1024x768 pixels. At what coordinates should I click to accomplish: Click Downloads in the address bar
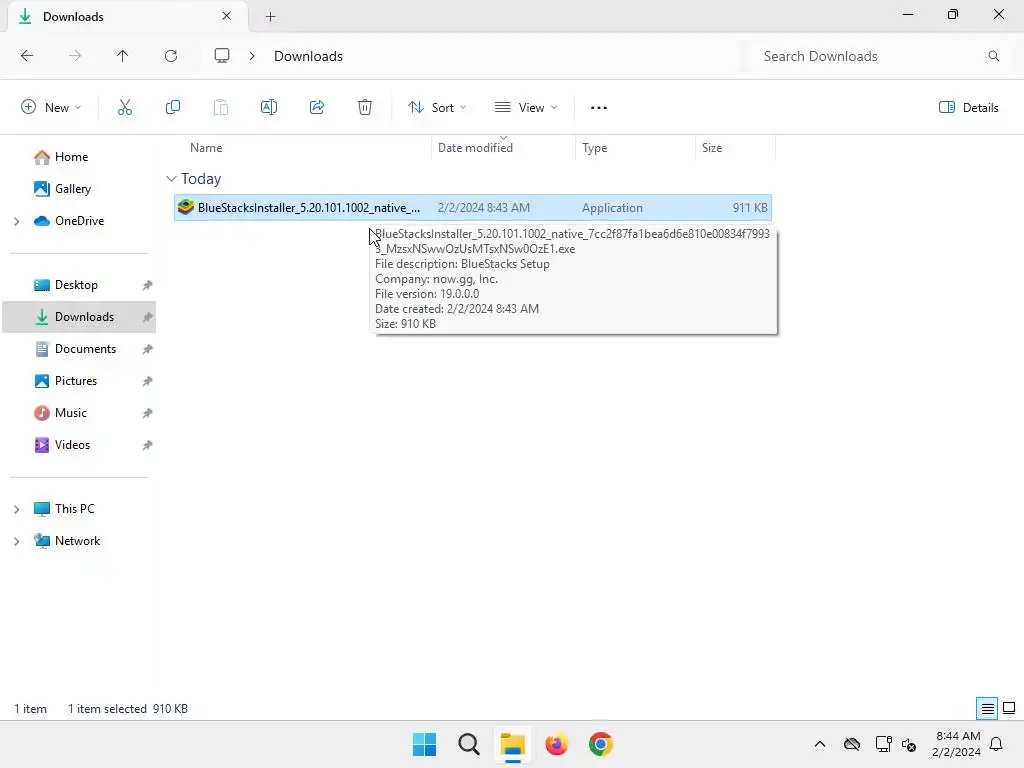pyautogui.click(x=308, y=56)
